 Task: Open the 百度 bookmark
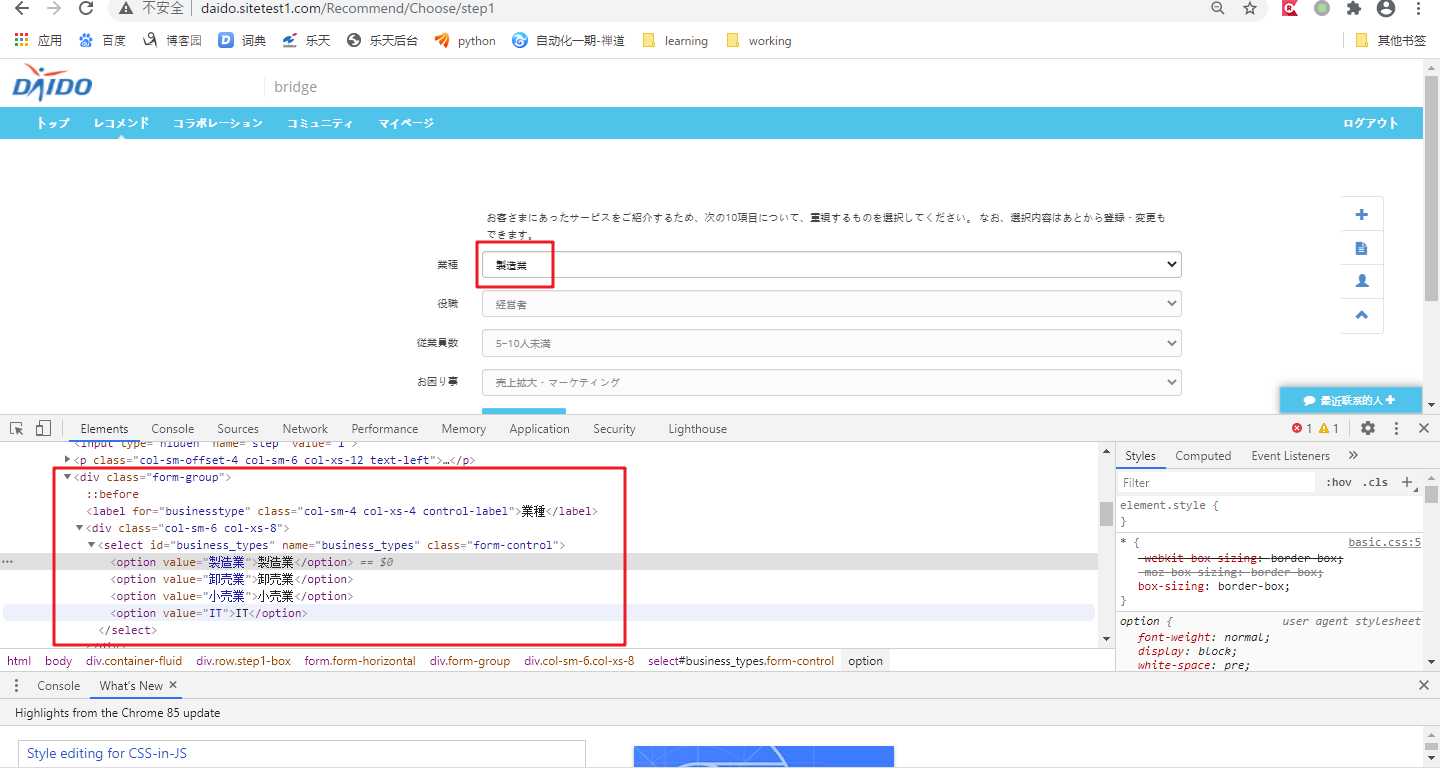click(x=102, y=41)
